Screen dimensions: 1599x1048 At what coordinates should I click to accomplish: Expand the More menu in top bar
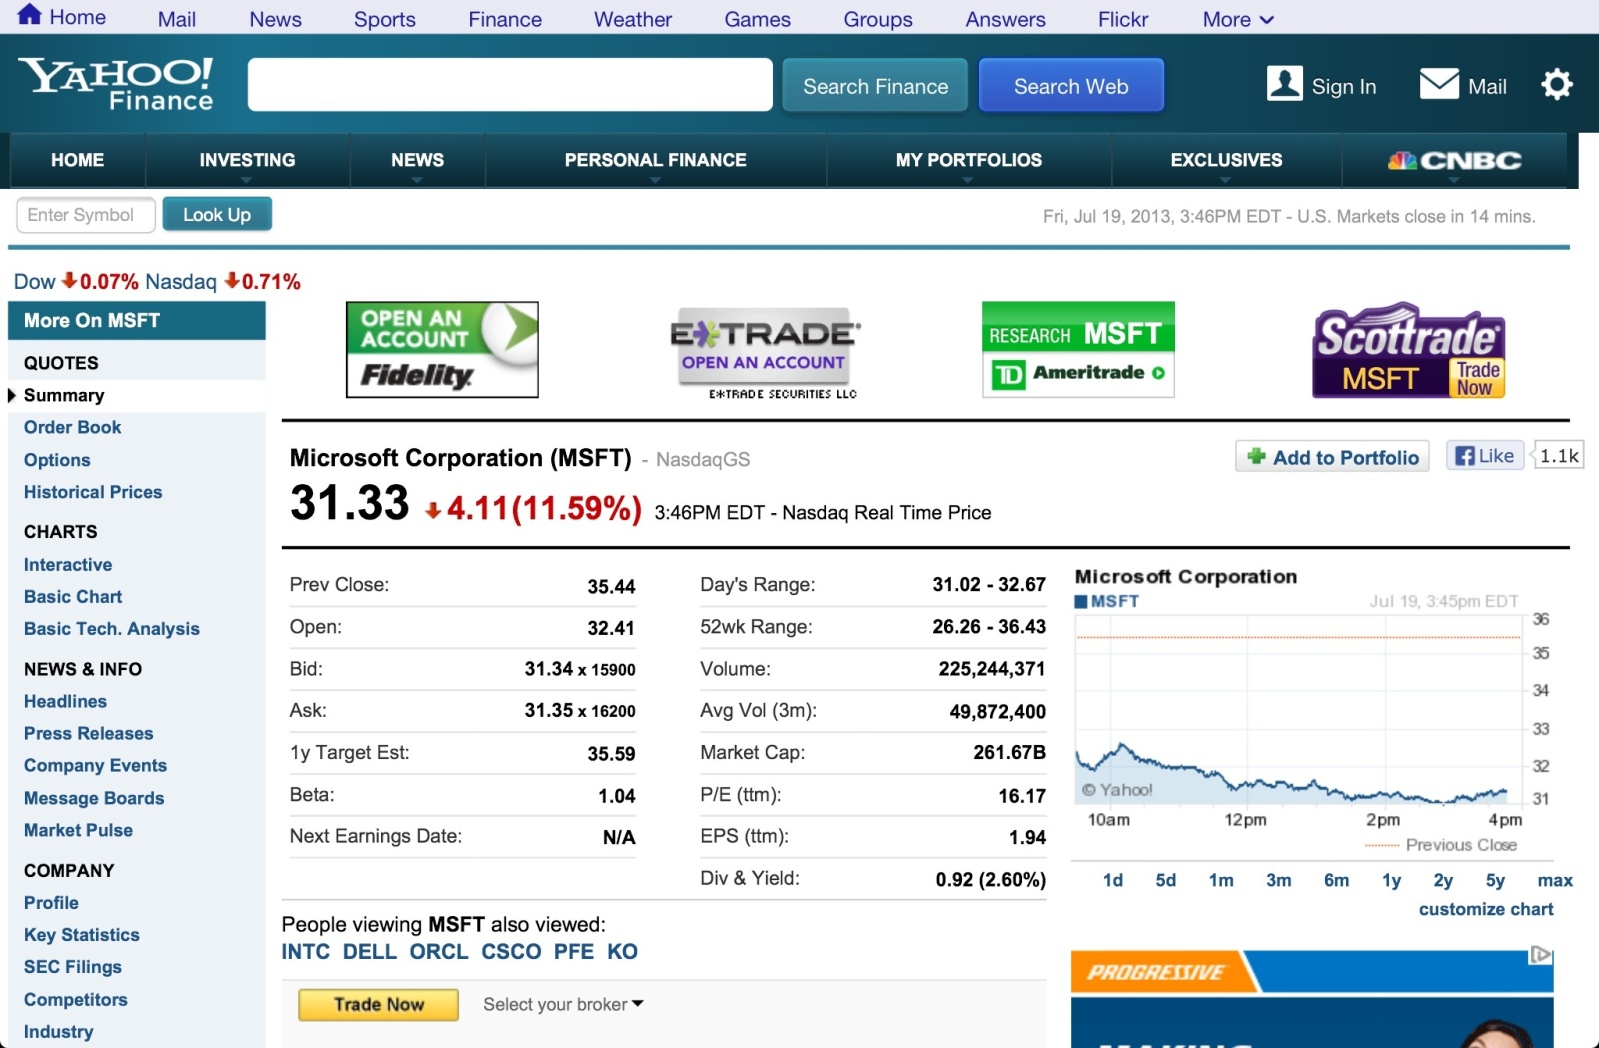[x=1238, y=19]
